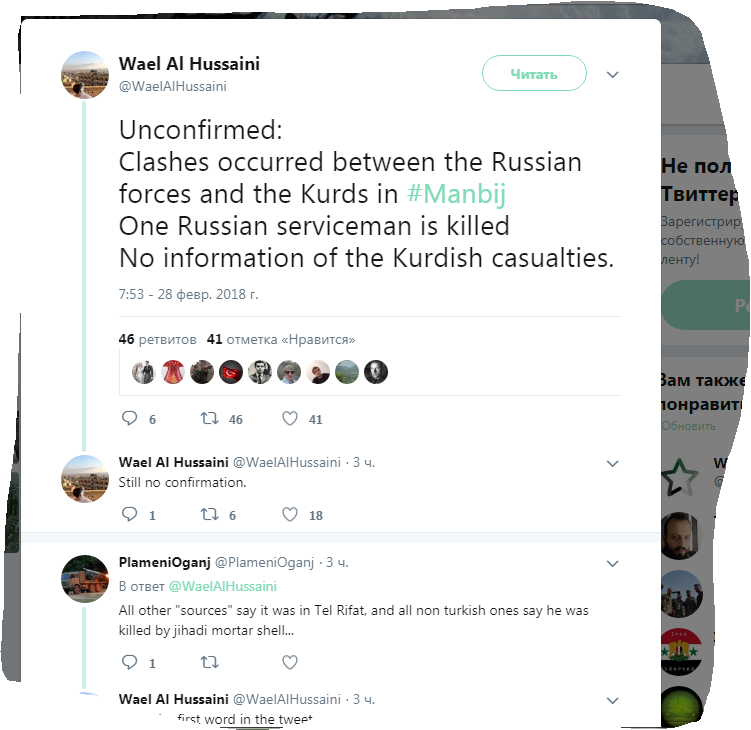The image size is (751, 730).
Task: Open options chevron on PlameniOganj's tweet
Action: tap(613, 563)
